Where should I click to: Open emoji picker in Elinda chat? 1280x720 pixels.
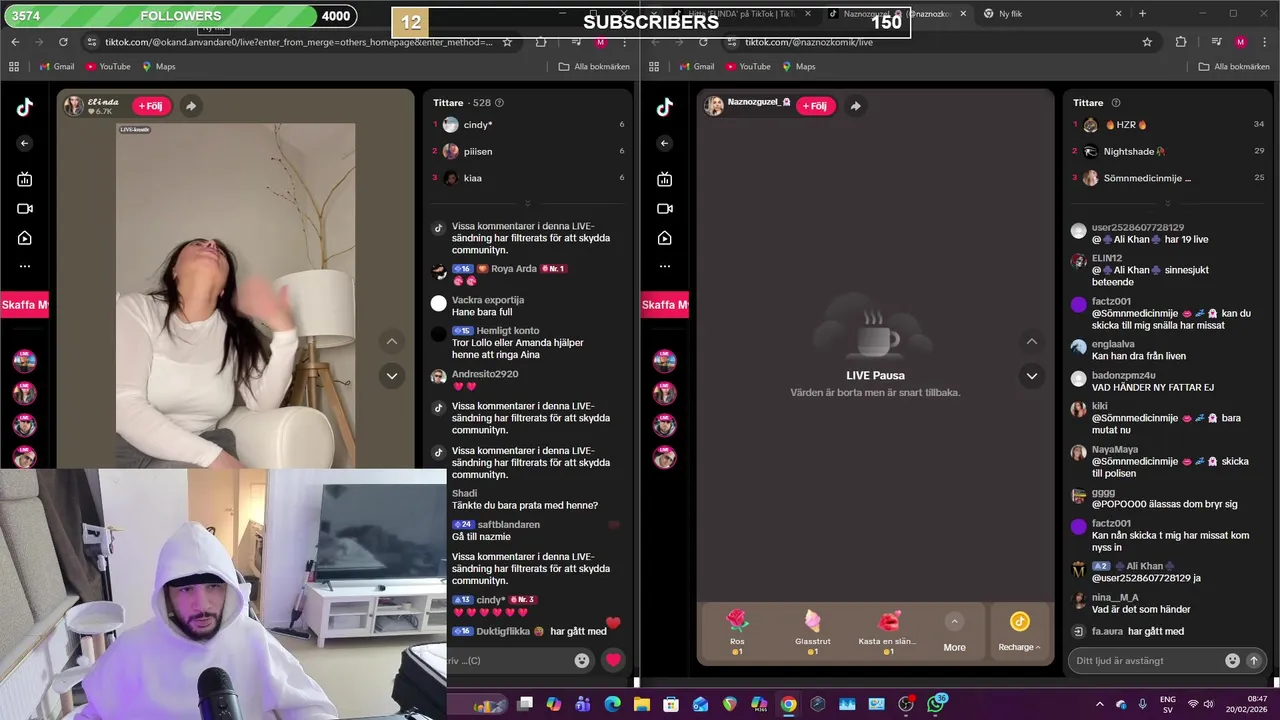tap(582, 660)
